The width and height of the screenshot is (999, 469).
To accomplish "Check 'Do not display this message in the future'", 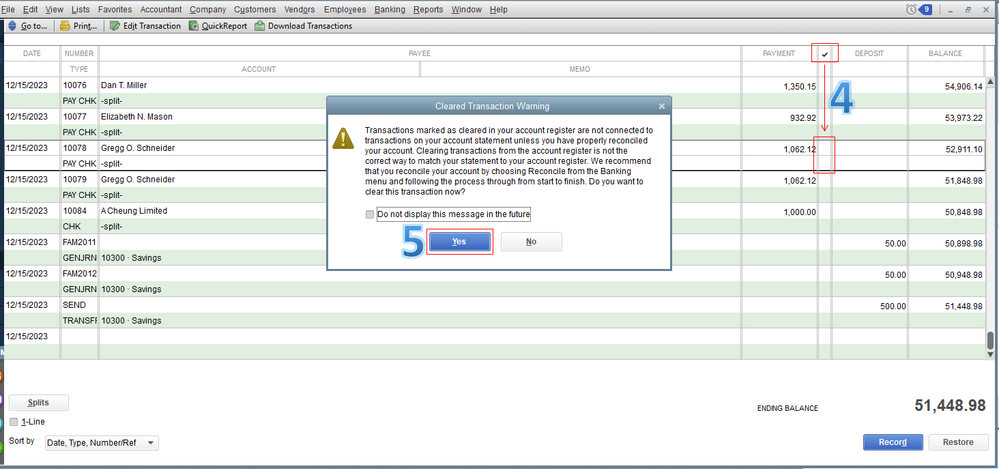I will 370,215.
